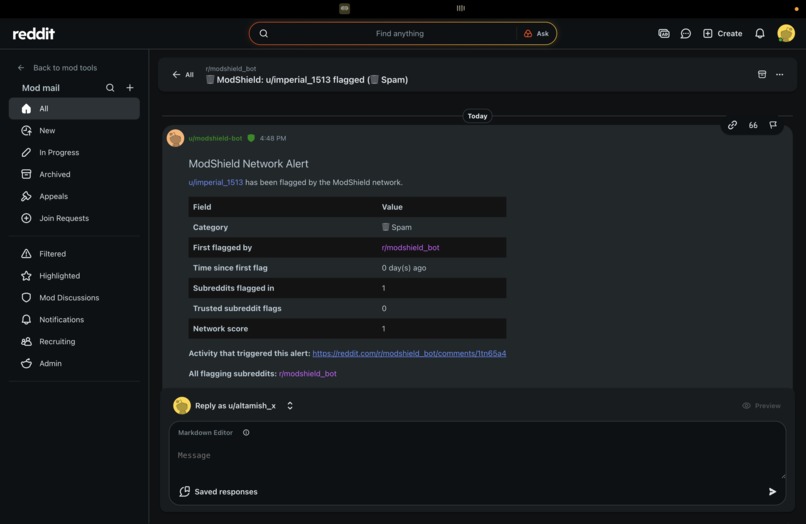Open r/modshield_bot under All flagging subreddits
This screenshot has width=806, height=524.
tap(307, 373)
